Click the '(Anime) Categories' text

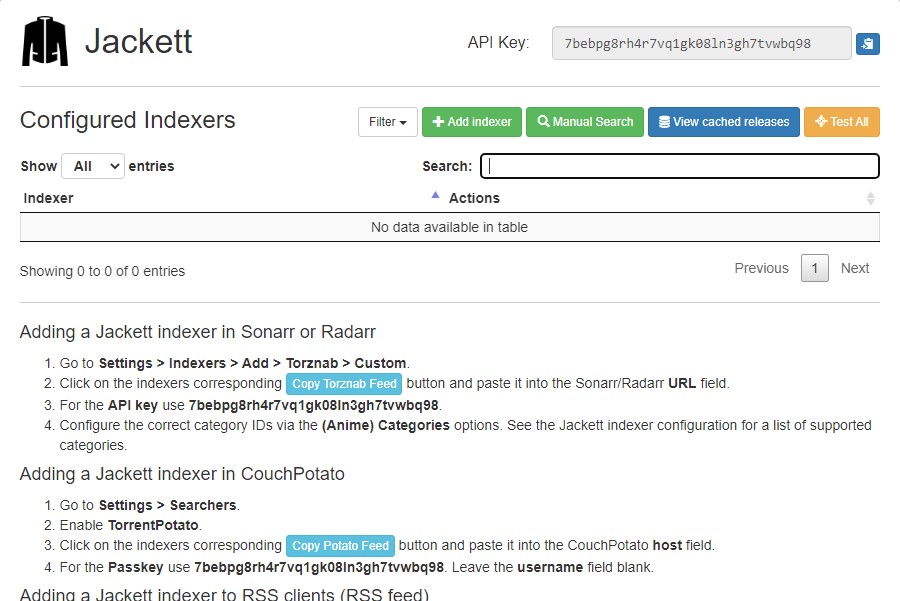(386, 425)
